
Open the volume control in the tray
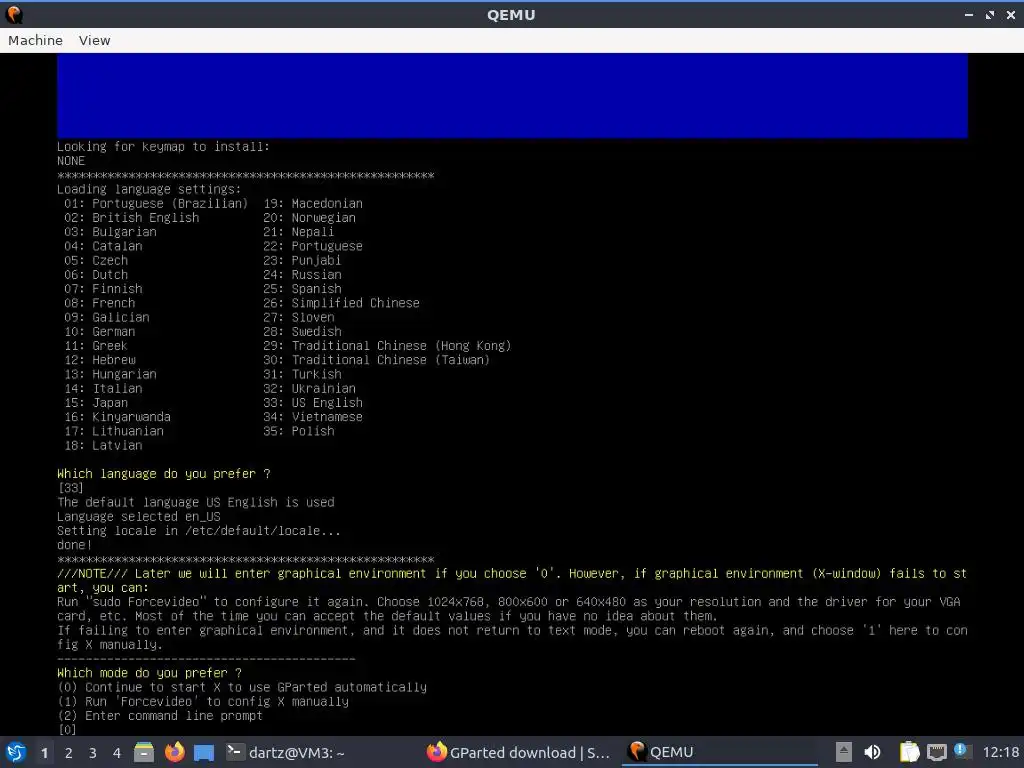pos(872,752)
